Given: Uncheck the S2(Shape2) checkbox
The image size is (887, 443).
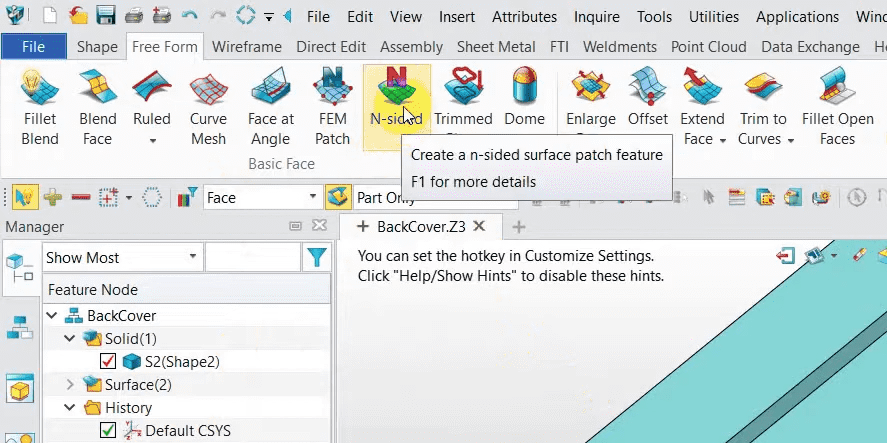Looking at the screenshot, I should point(109,361).
